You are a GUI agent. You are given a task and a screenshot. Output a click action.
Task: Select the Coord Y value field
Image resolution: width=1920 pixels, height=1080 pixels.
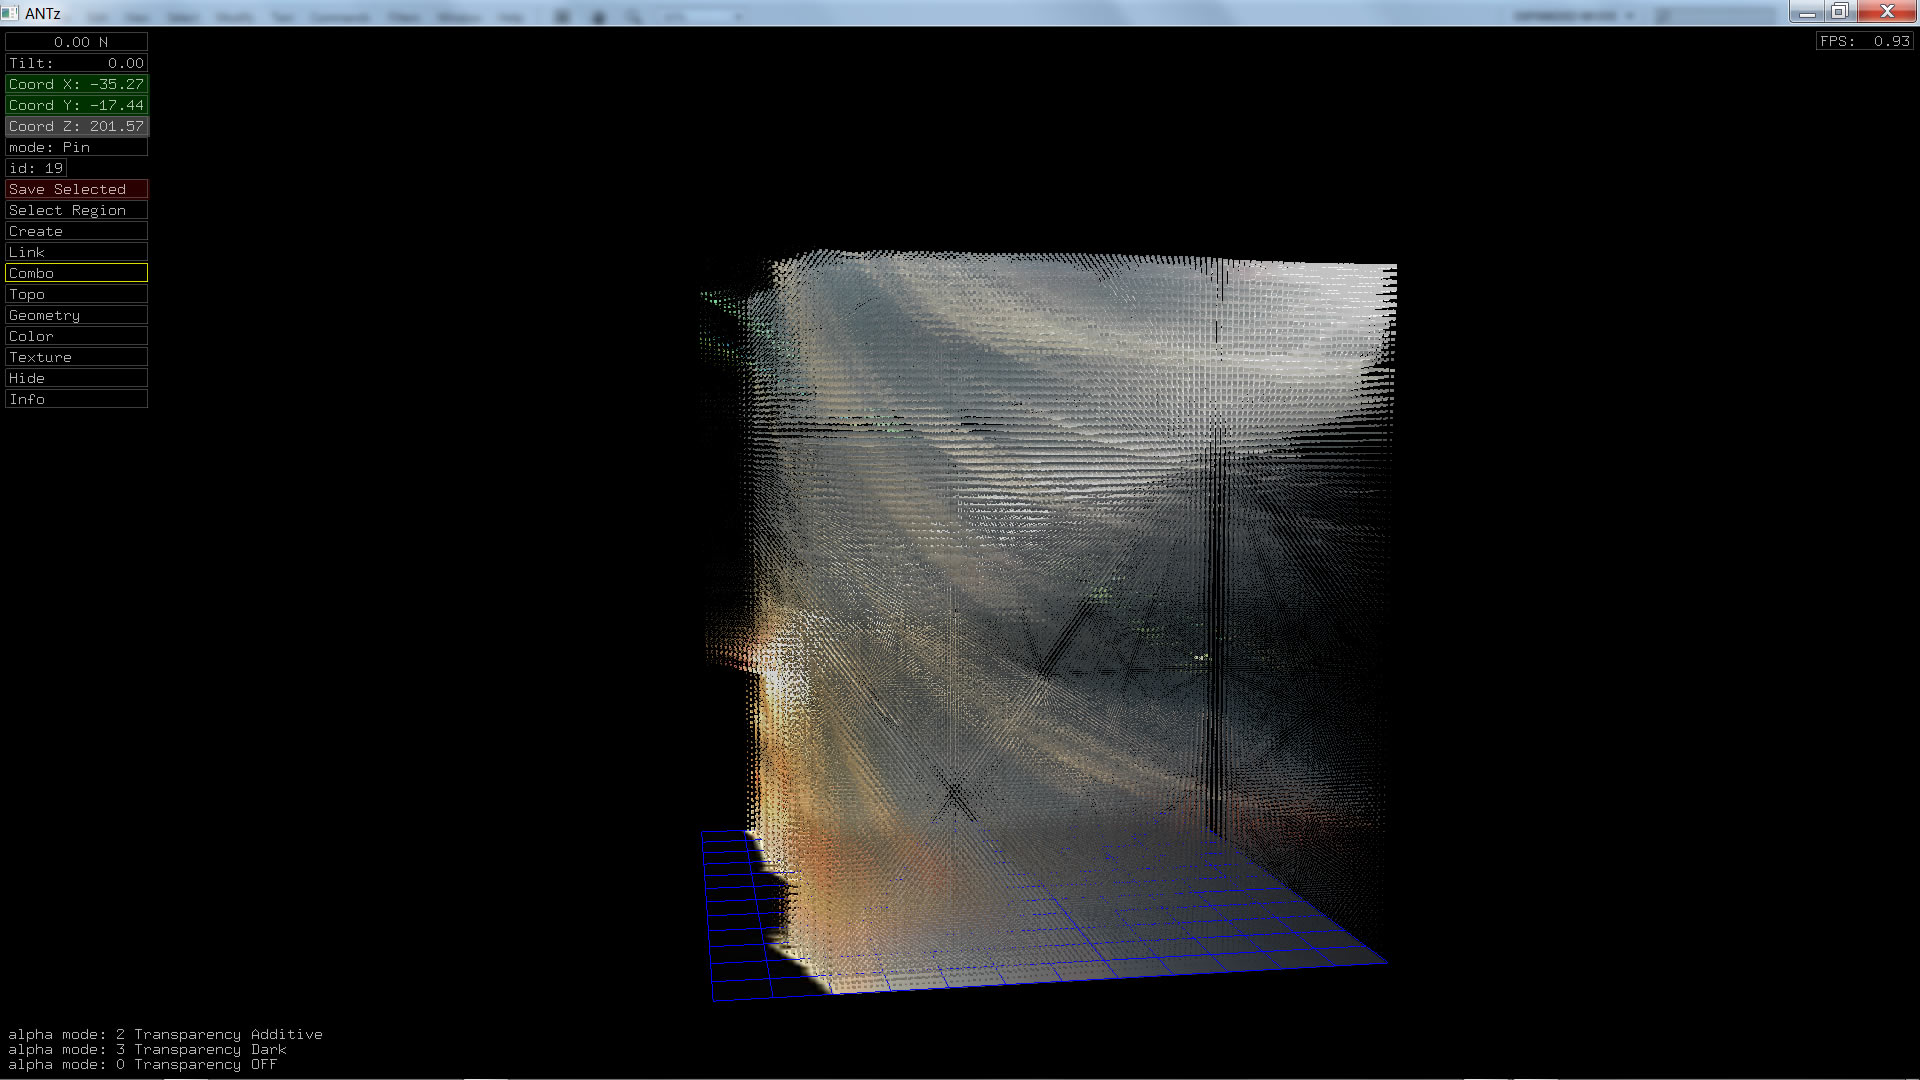tap(76, 105)
